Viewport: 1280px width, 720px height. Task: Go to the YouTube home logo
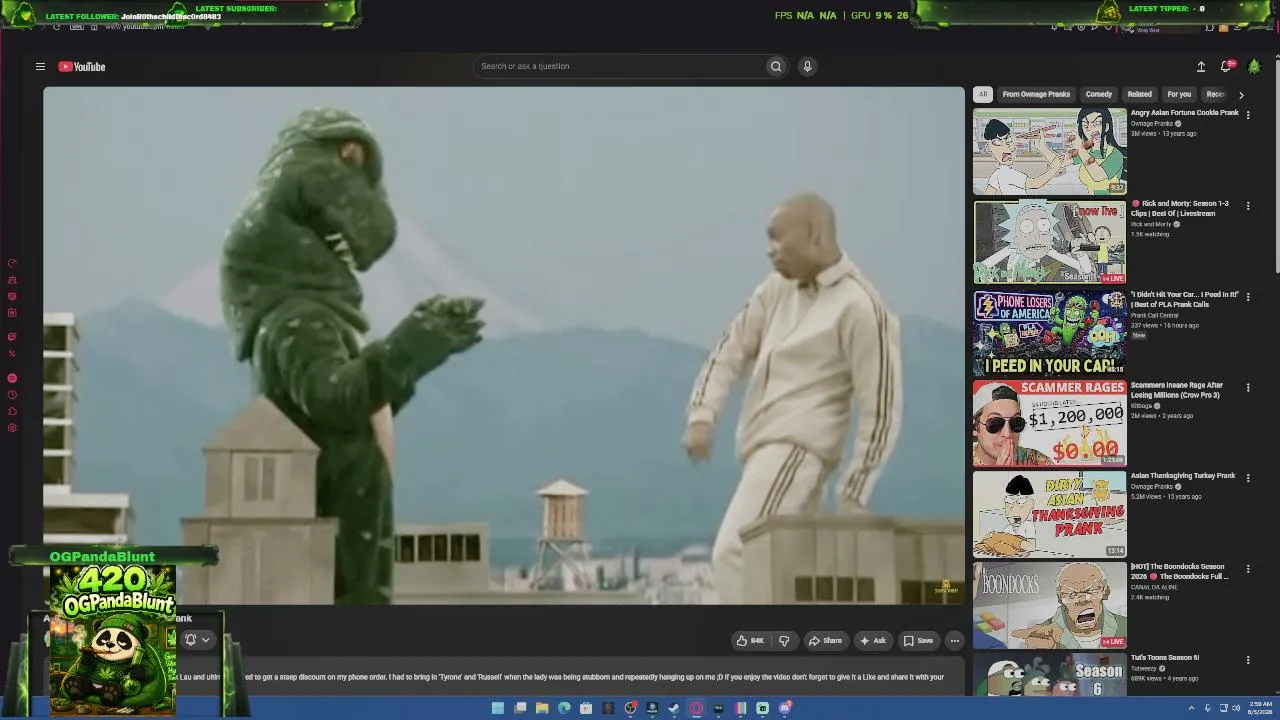82,66
